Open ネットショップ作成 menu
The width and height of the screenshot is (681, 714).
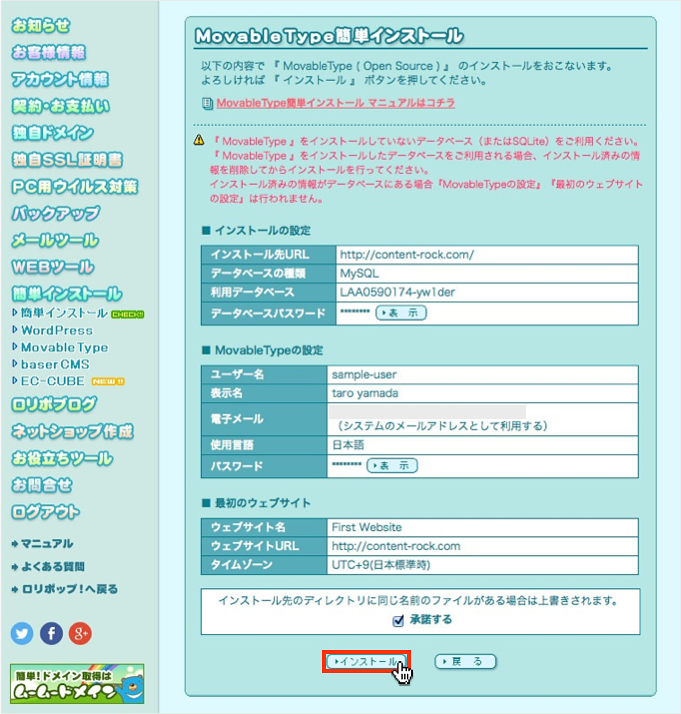click(x=72, y=431)
